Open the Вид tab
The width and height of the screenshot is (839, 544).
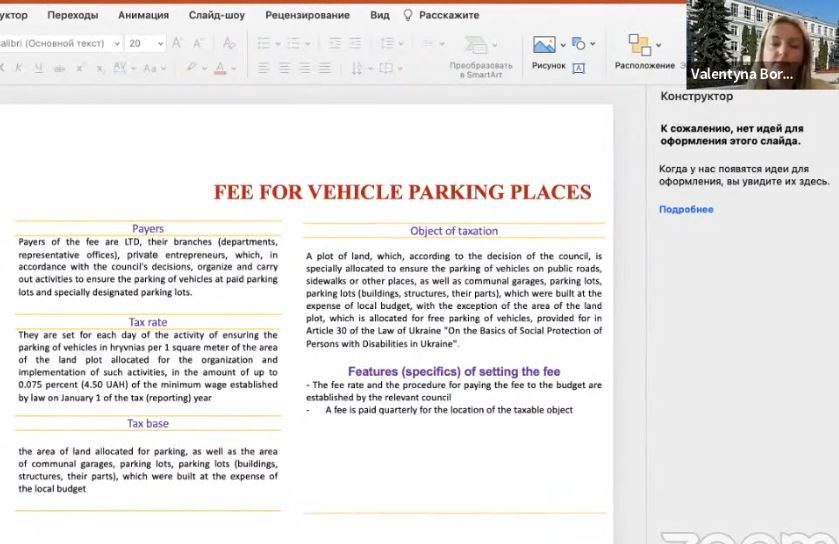pyautogui.click(x=380, y=15)
